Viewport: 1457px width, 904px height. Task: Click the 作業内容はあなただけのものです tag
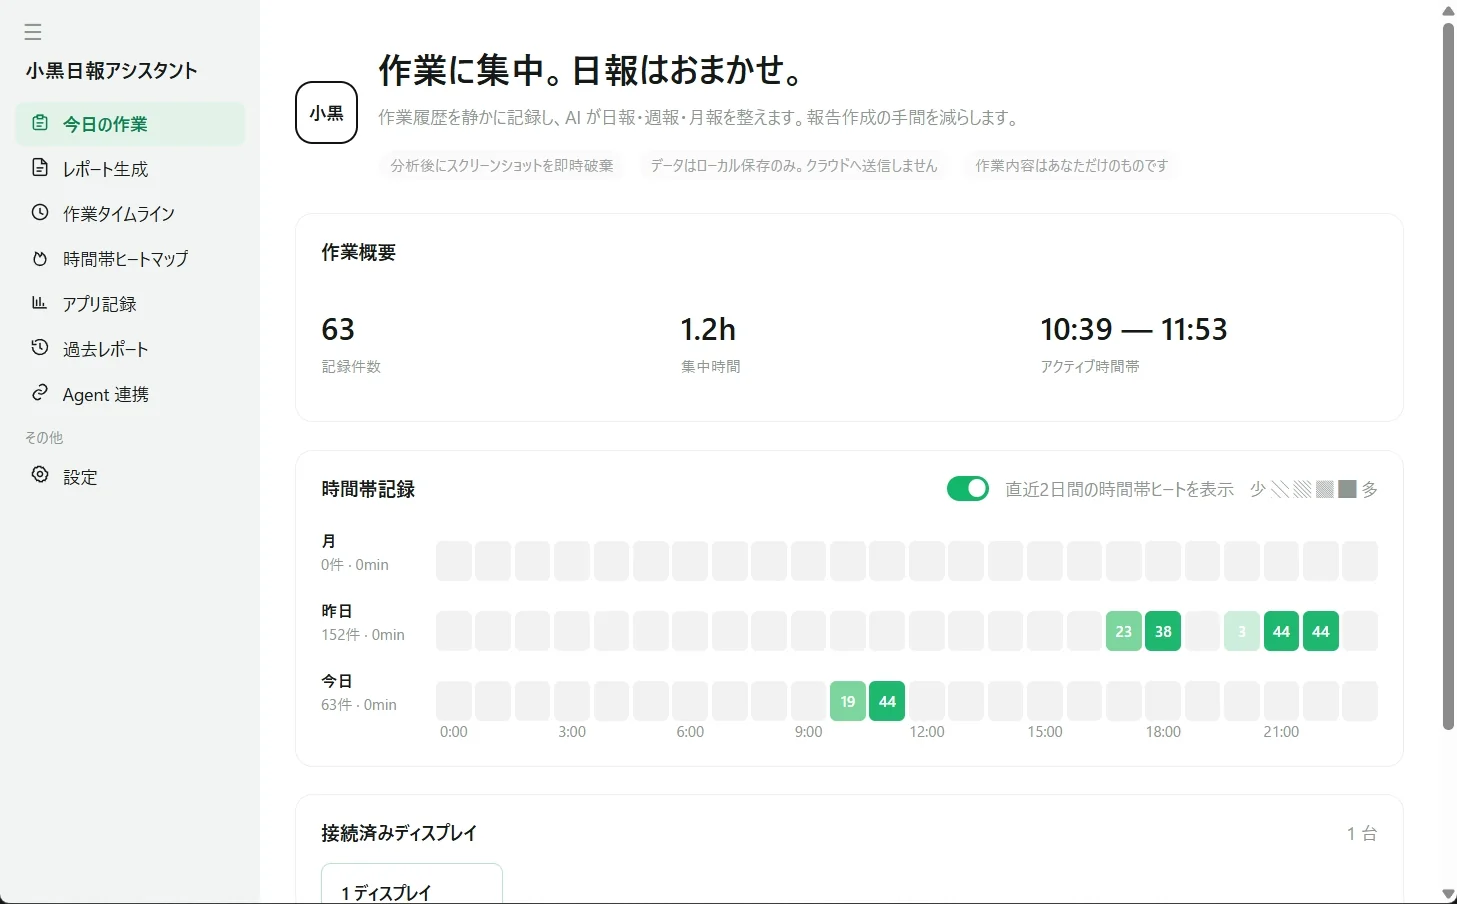(1071, 165)
